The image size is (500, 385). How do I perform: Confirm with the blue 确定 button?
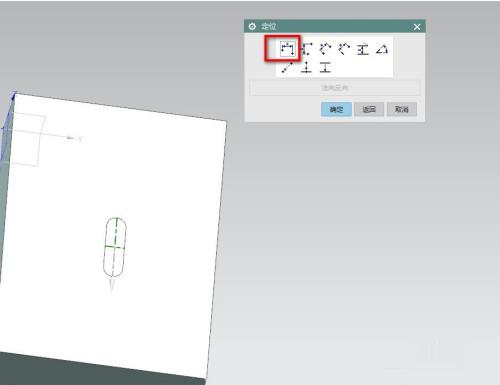[x=336, y=109]
